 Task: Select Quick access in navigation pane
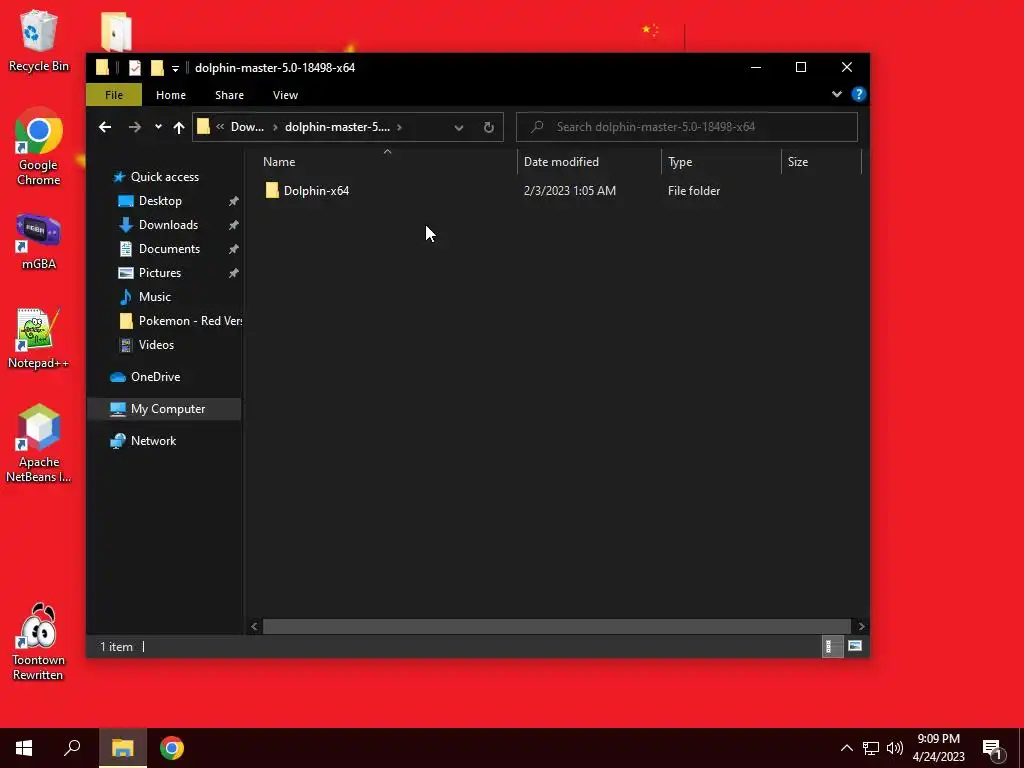tap(165, 176)
